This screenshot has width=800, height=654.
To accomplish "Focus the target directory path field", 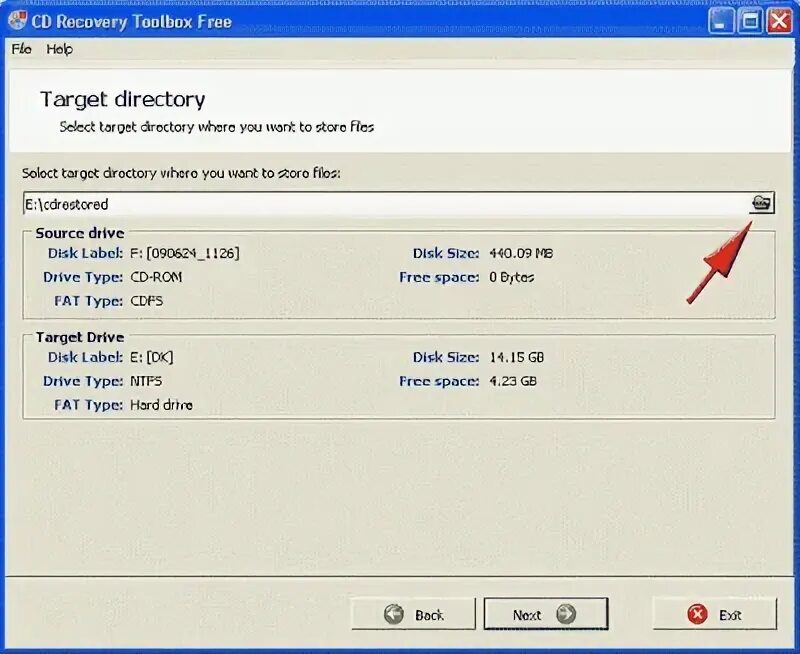I will (386, 204).
